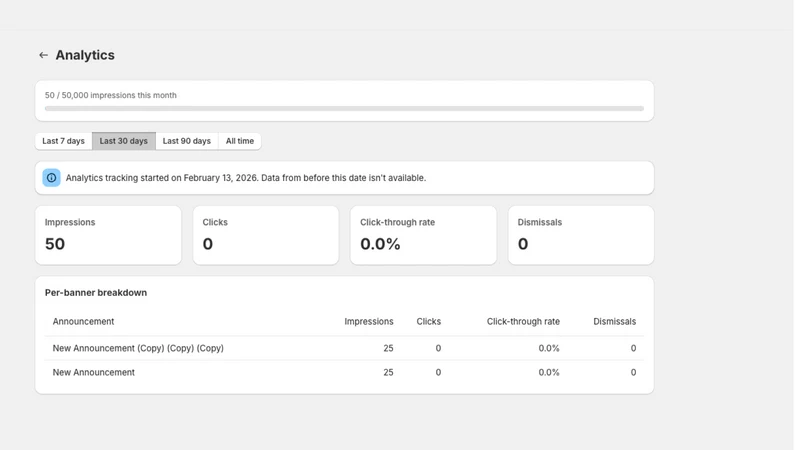800x450 pixels.
Task: Click the analytics tracking started notice text
Action: [x=246, y=178]
